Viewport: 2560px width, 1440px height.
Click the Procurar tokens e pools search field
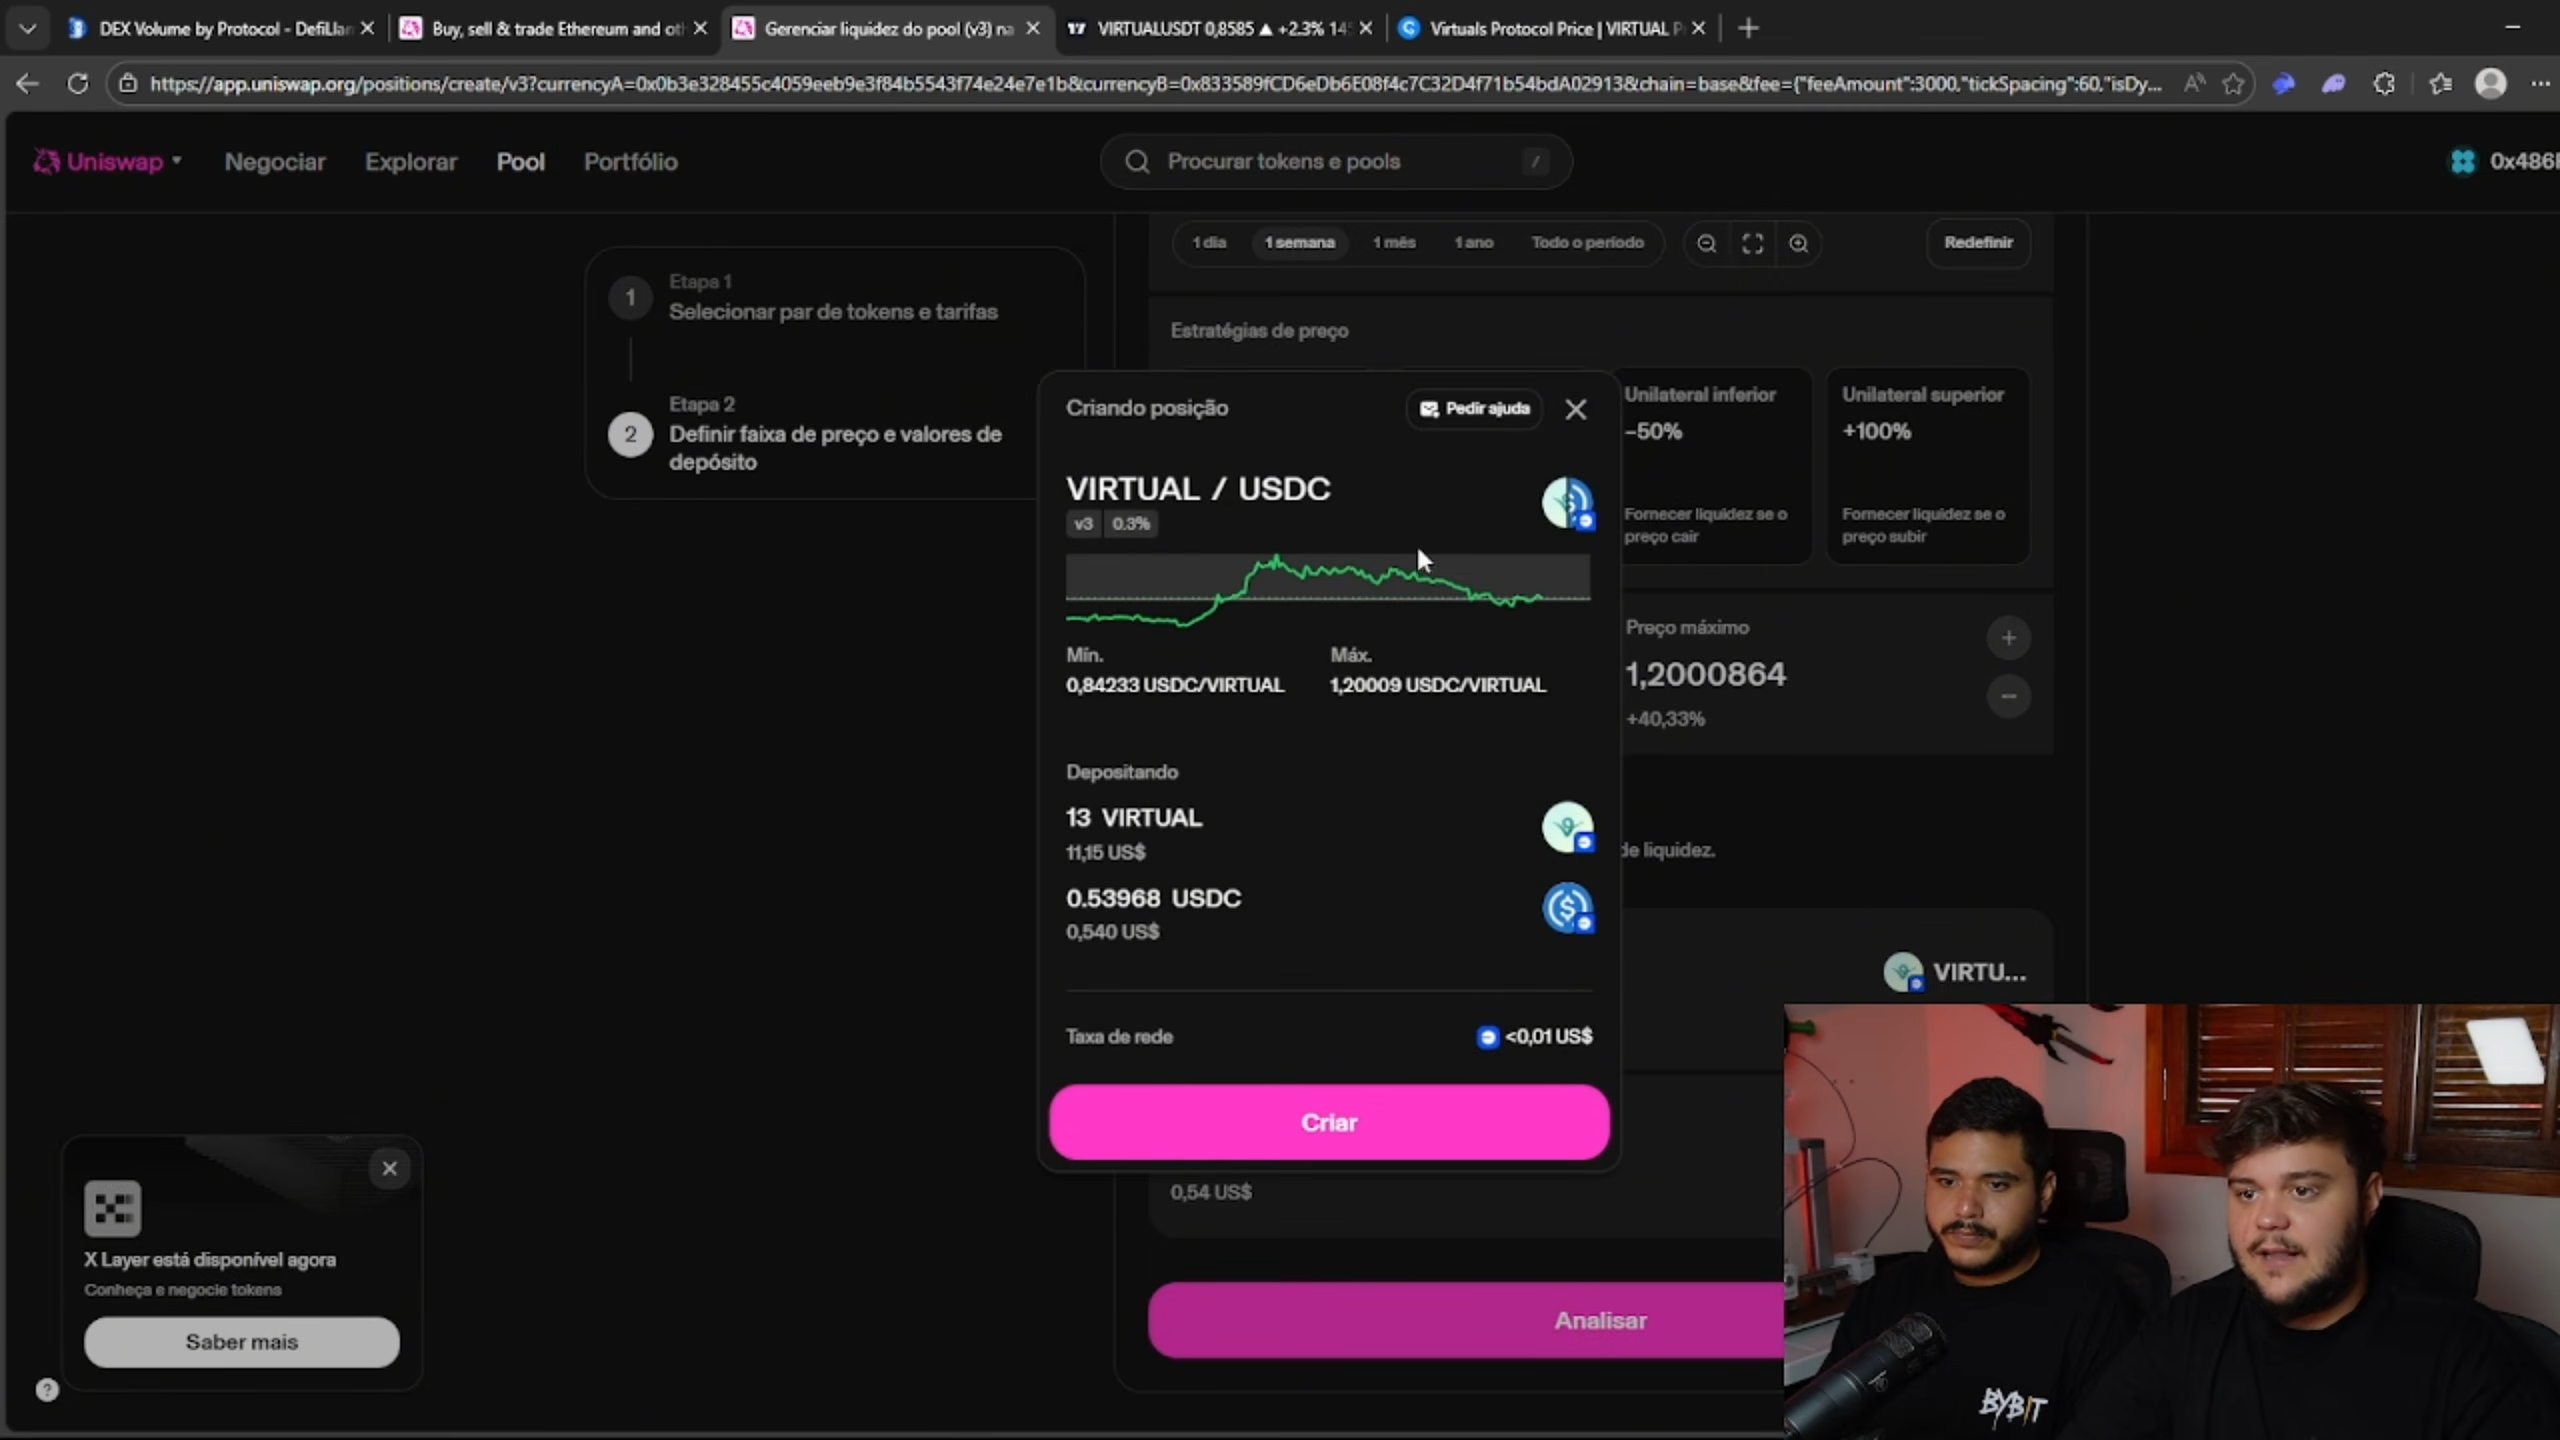[x=1336, y=162]
